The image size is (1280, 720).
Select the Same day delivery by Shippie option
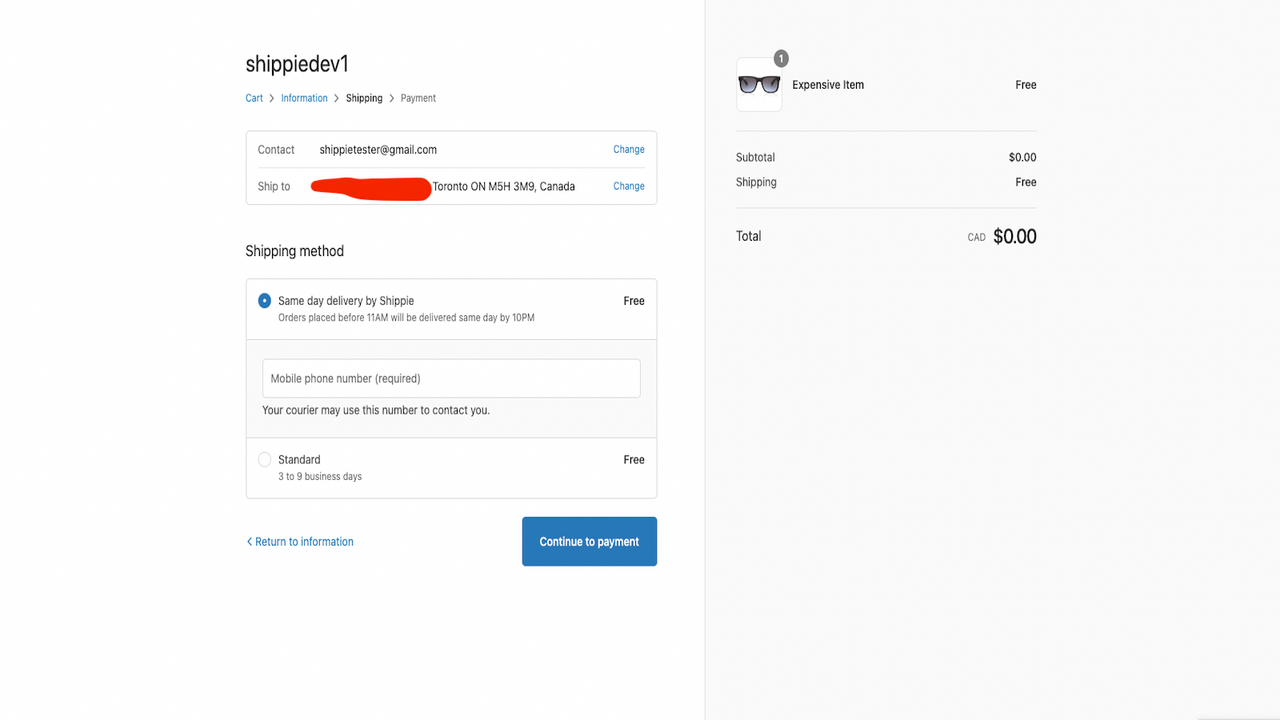pos(264,300)
